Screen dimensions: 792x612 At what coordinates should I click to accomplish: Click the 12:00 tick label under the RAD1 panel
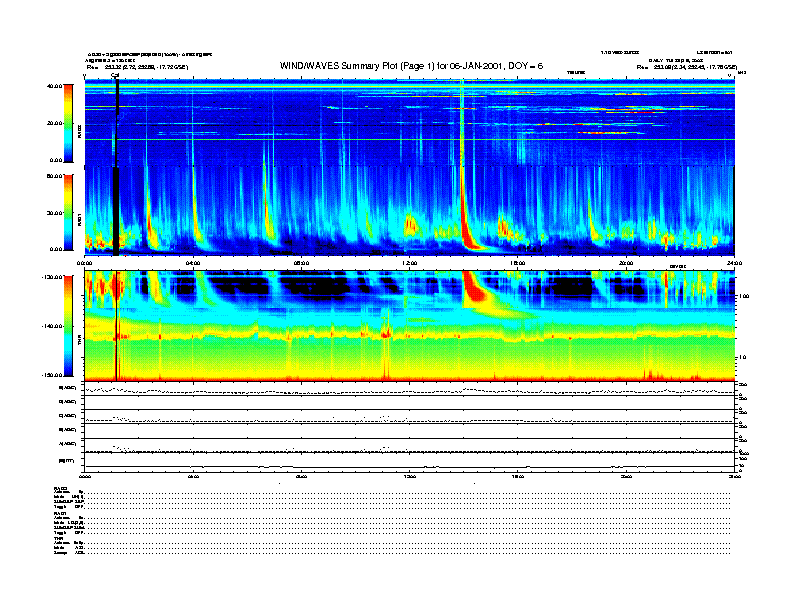(x=410, y=263)
